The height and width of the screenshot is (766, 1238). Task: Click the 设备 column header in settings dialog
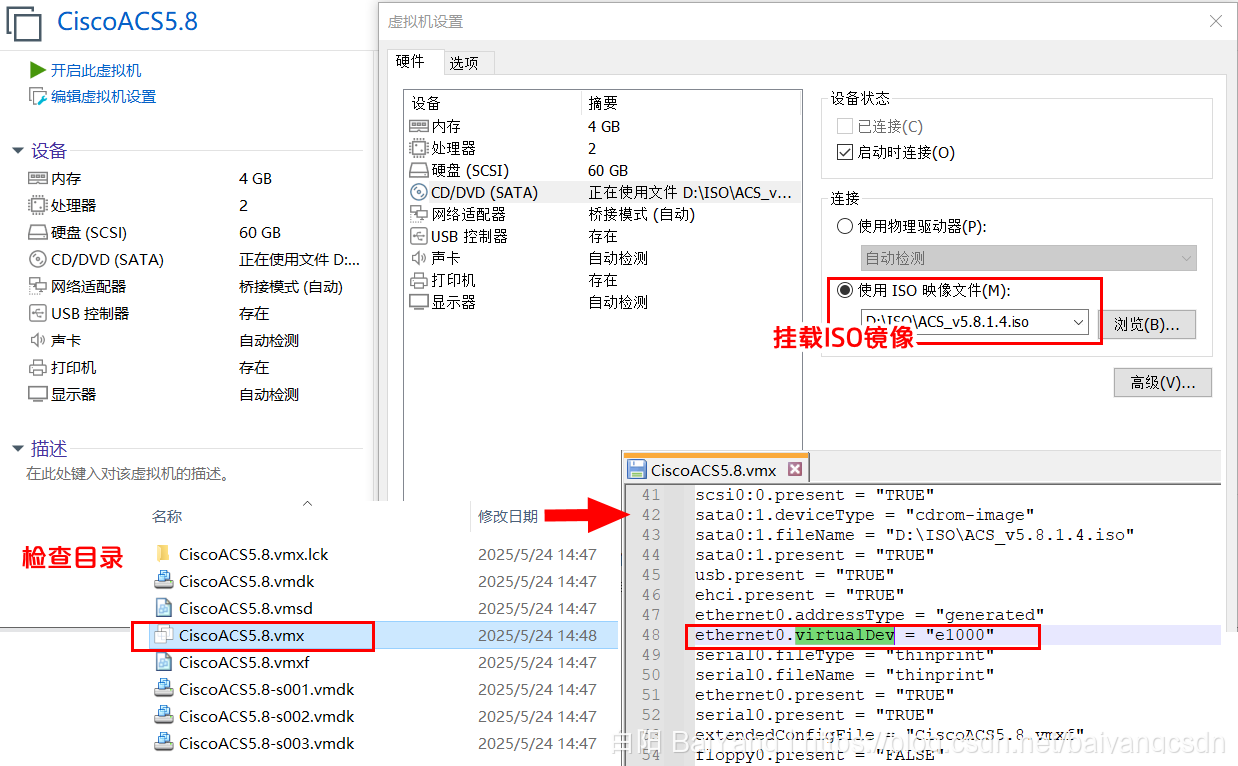point(426,103)
